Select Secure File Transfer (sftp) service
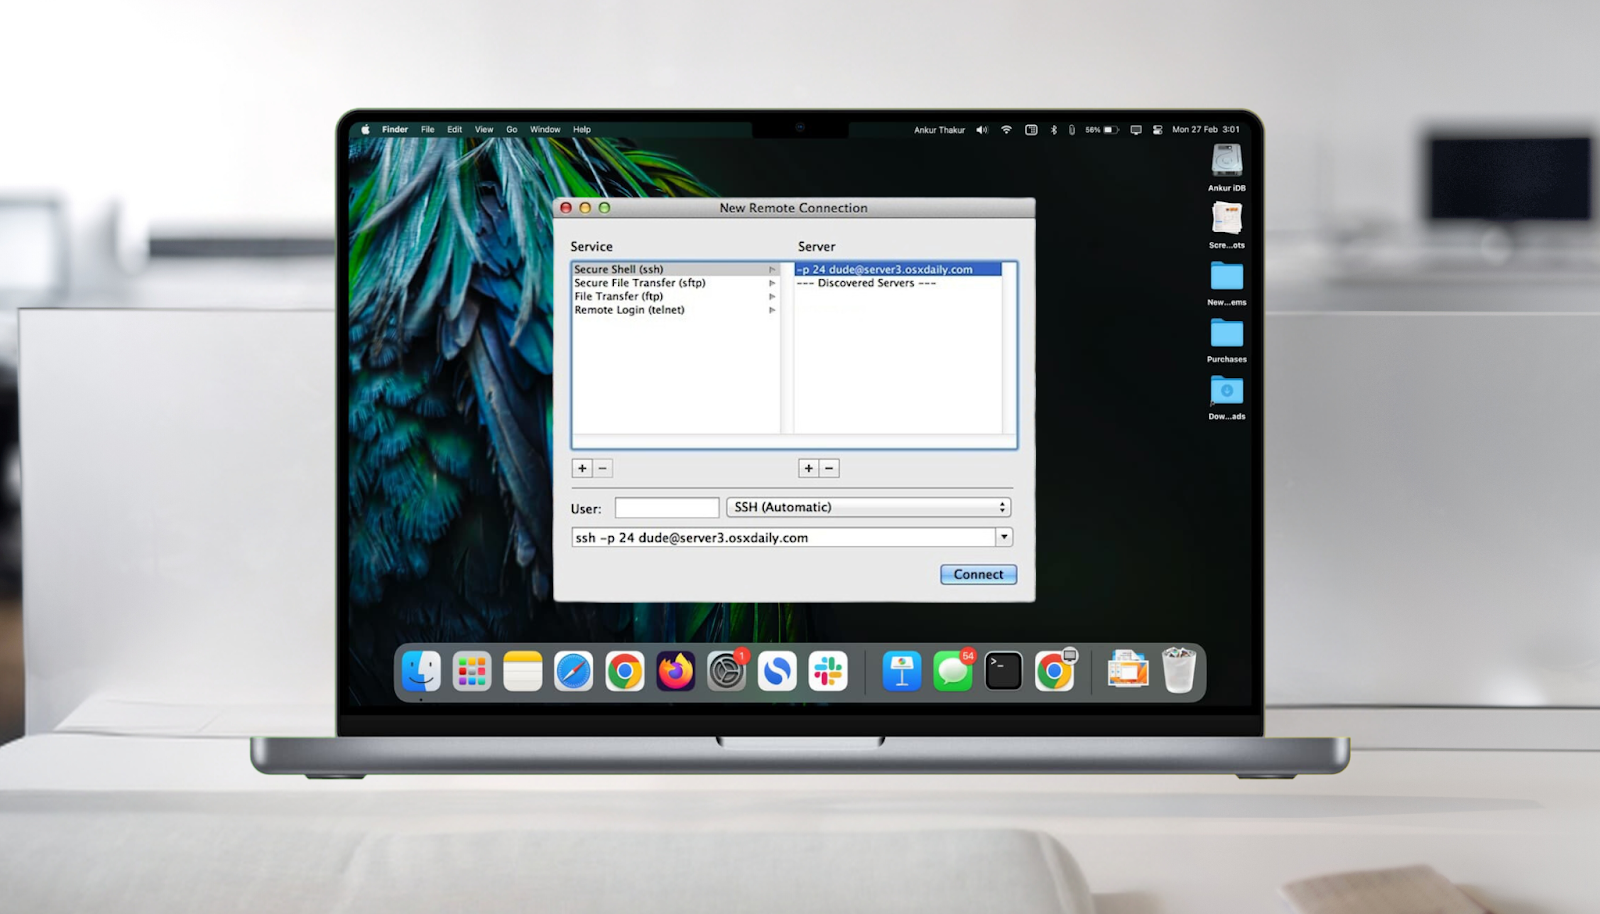The image size is (1600, 914). pos(640,283)
